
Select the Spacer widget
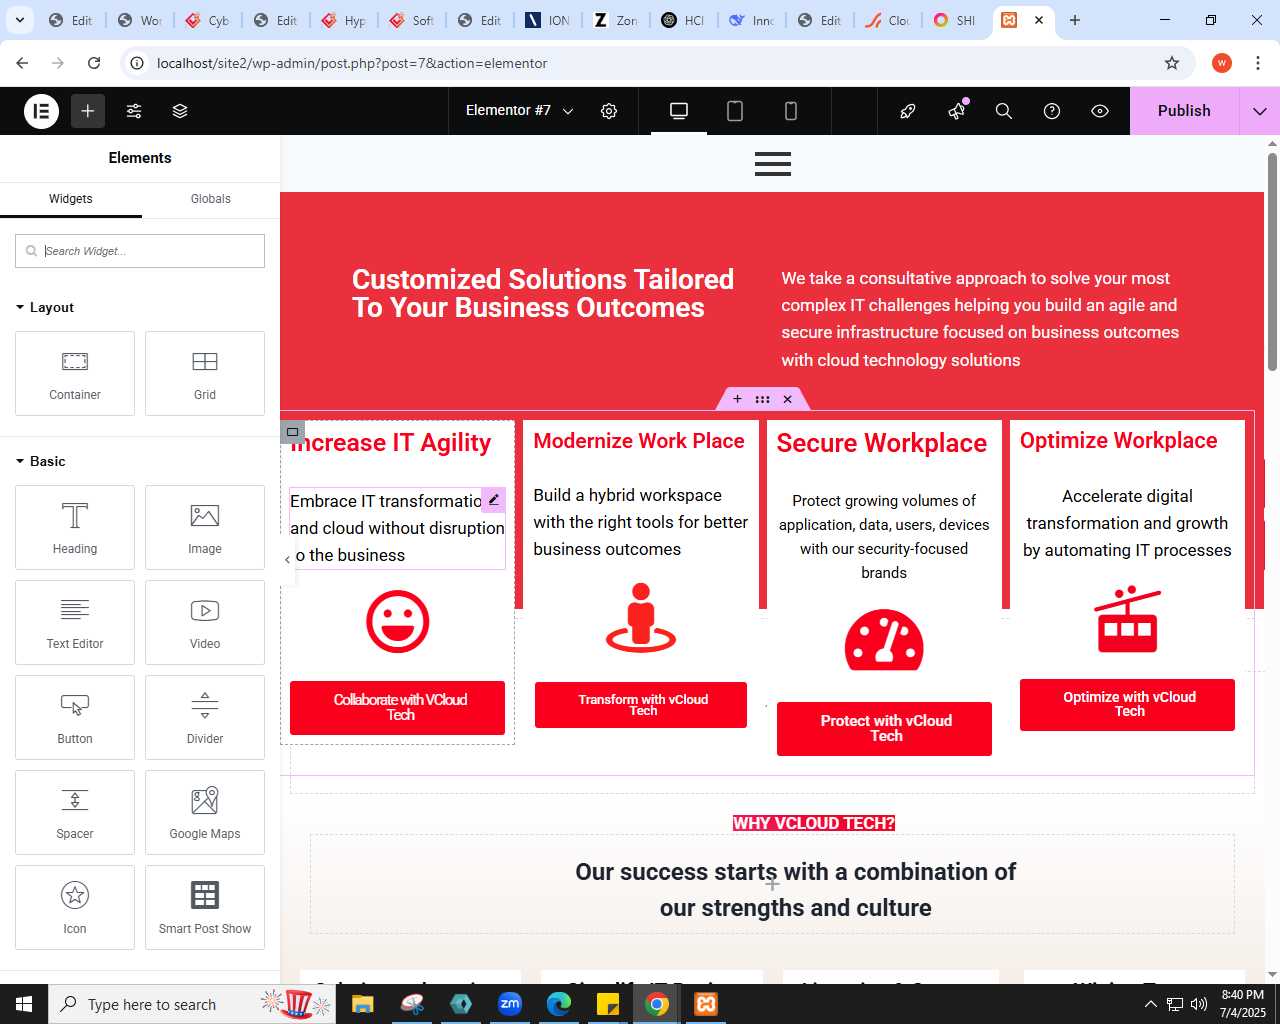75,812
